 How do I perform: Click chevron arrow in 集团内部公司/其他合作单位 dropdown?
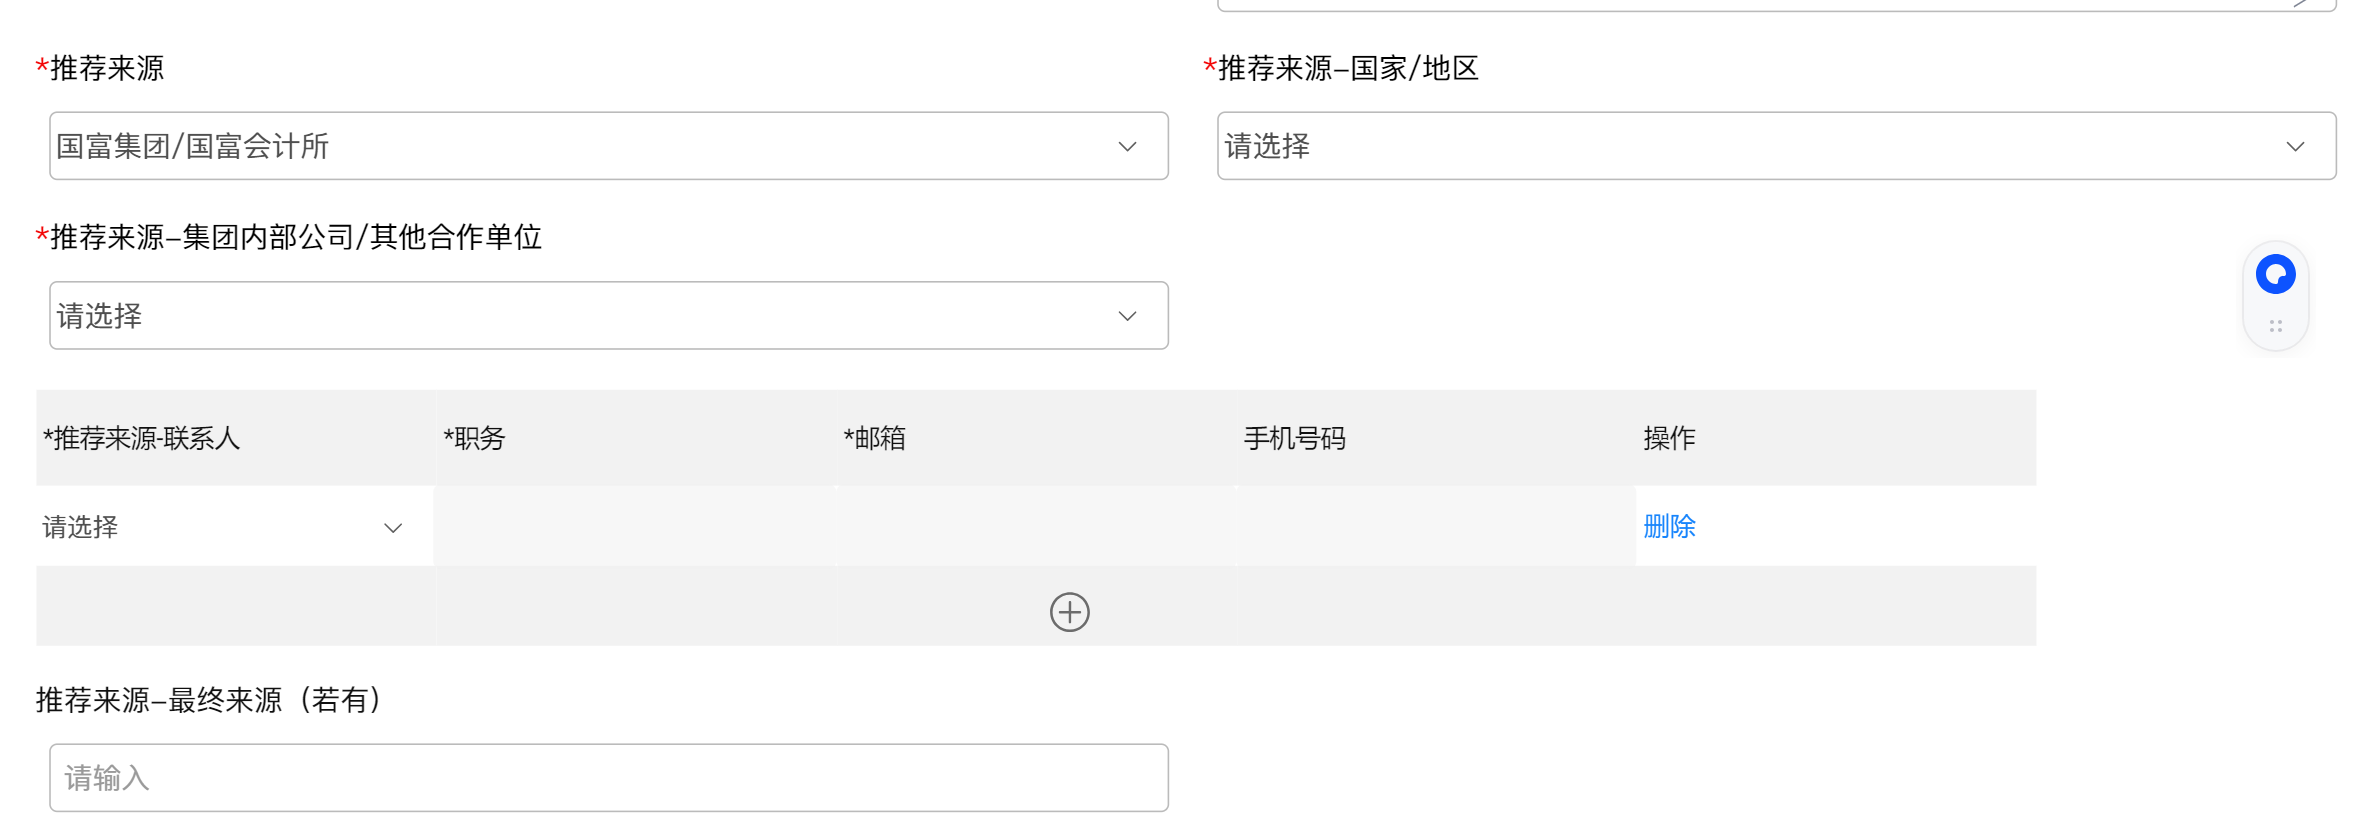(x=1127, y=316)
